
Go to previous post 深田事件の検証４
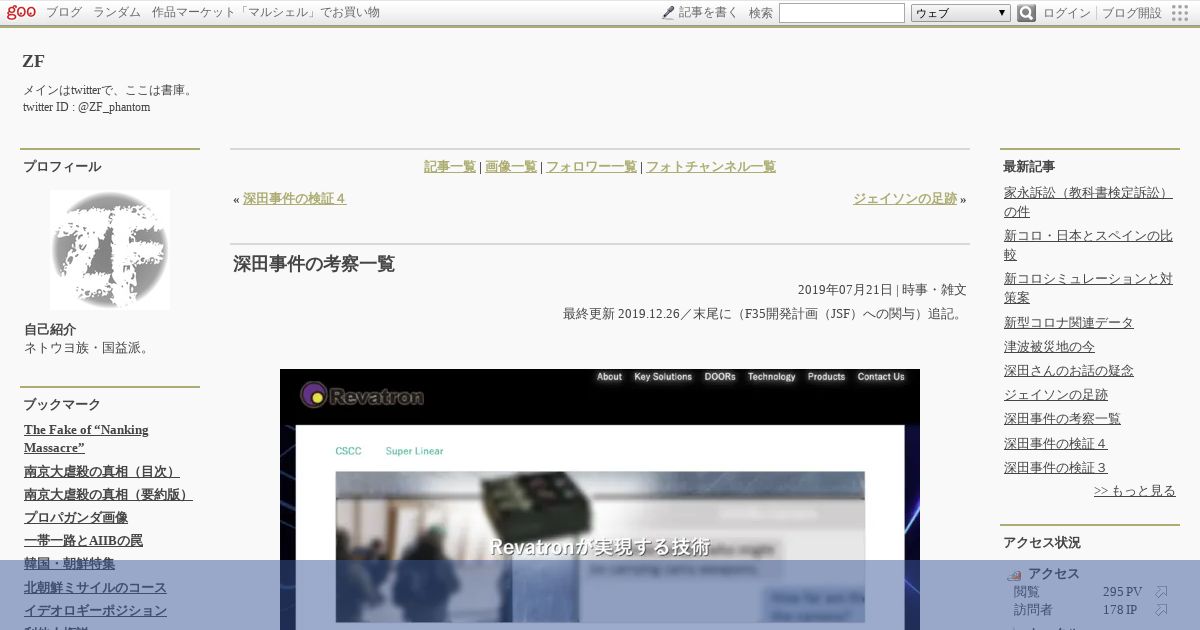click(x=294, y=199)
